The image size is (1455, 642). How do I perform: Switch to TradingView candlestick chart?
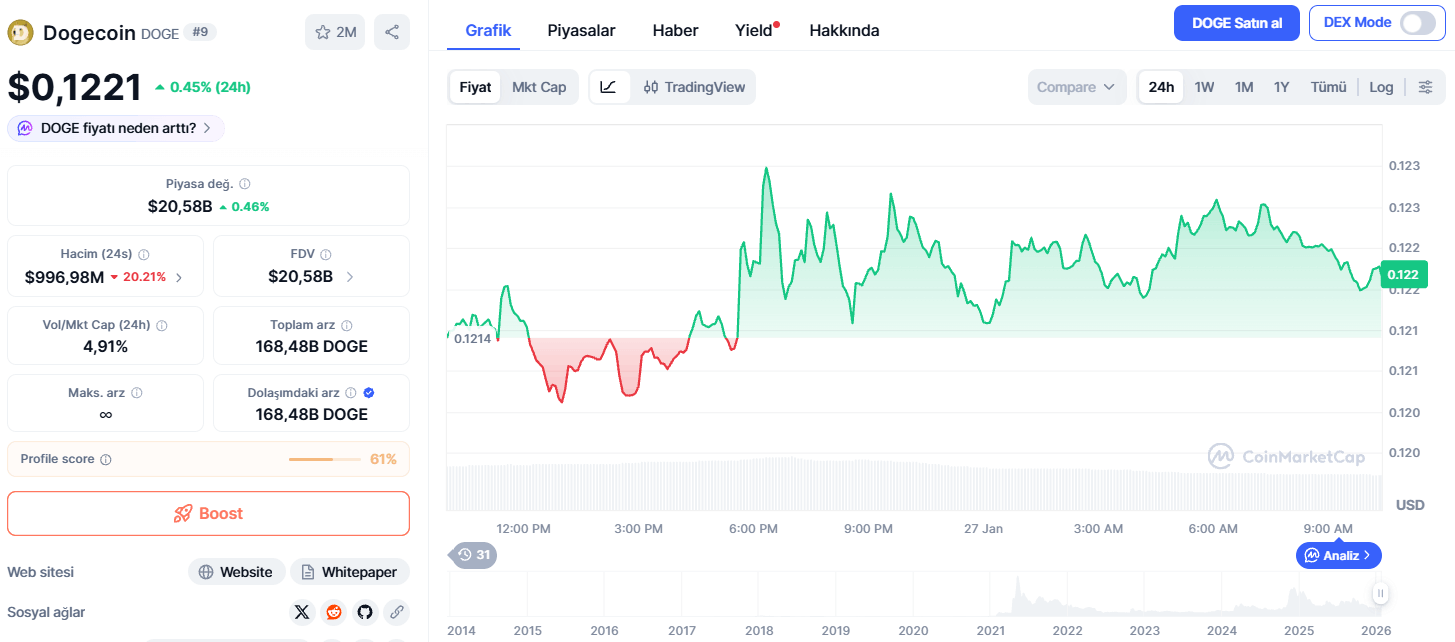694,87
